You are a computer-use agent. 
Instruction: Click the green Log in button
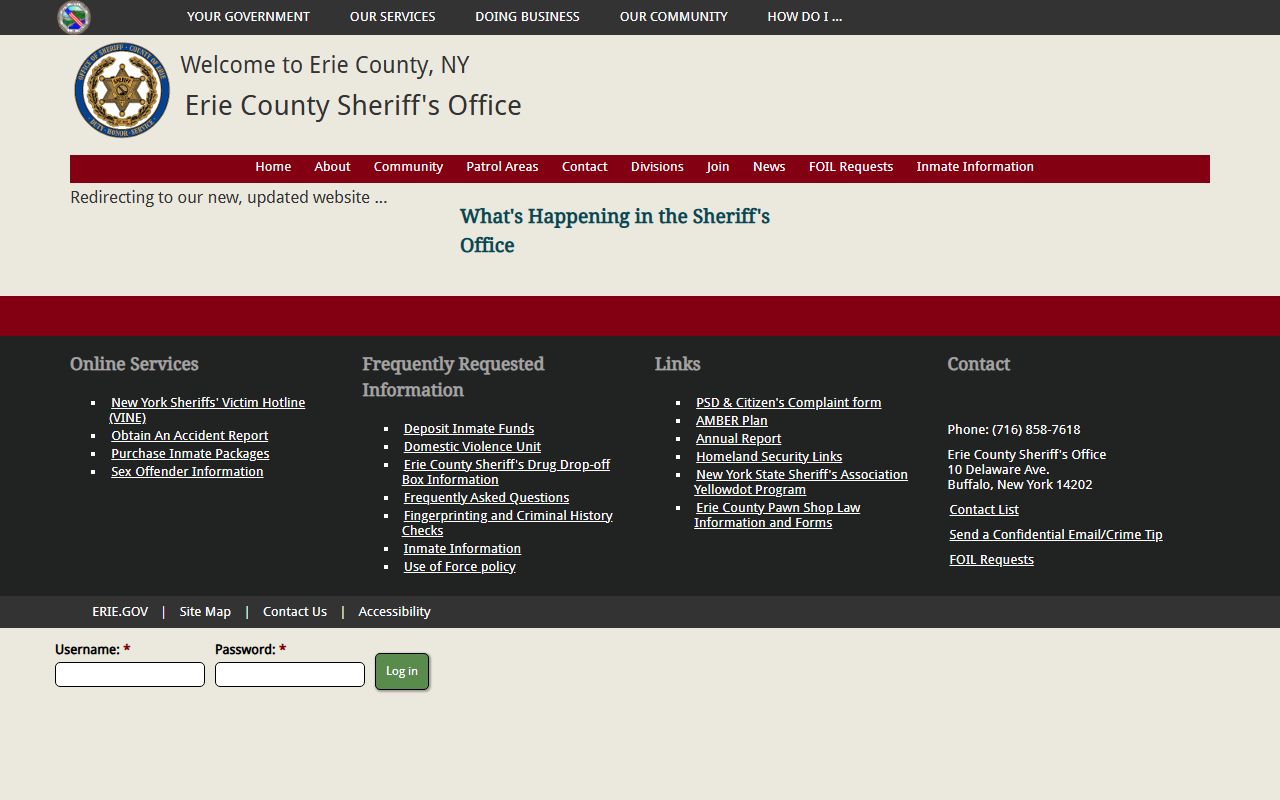point(402,671)
